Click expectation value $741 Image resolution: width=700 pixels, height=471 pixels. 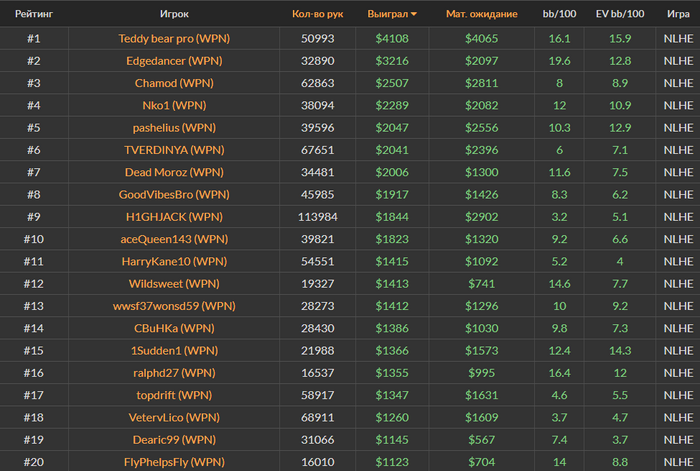482,284
